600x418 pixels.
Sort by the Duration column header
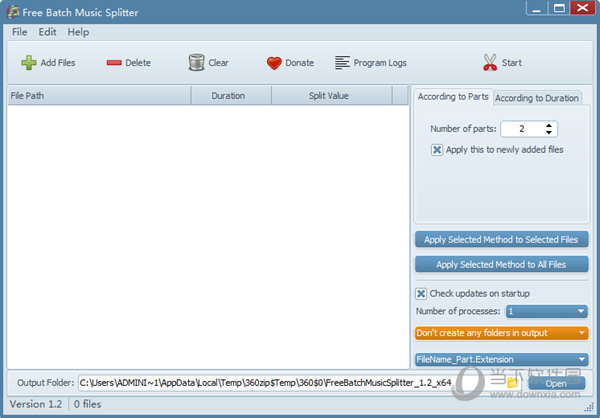pos(231,96)
